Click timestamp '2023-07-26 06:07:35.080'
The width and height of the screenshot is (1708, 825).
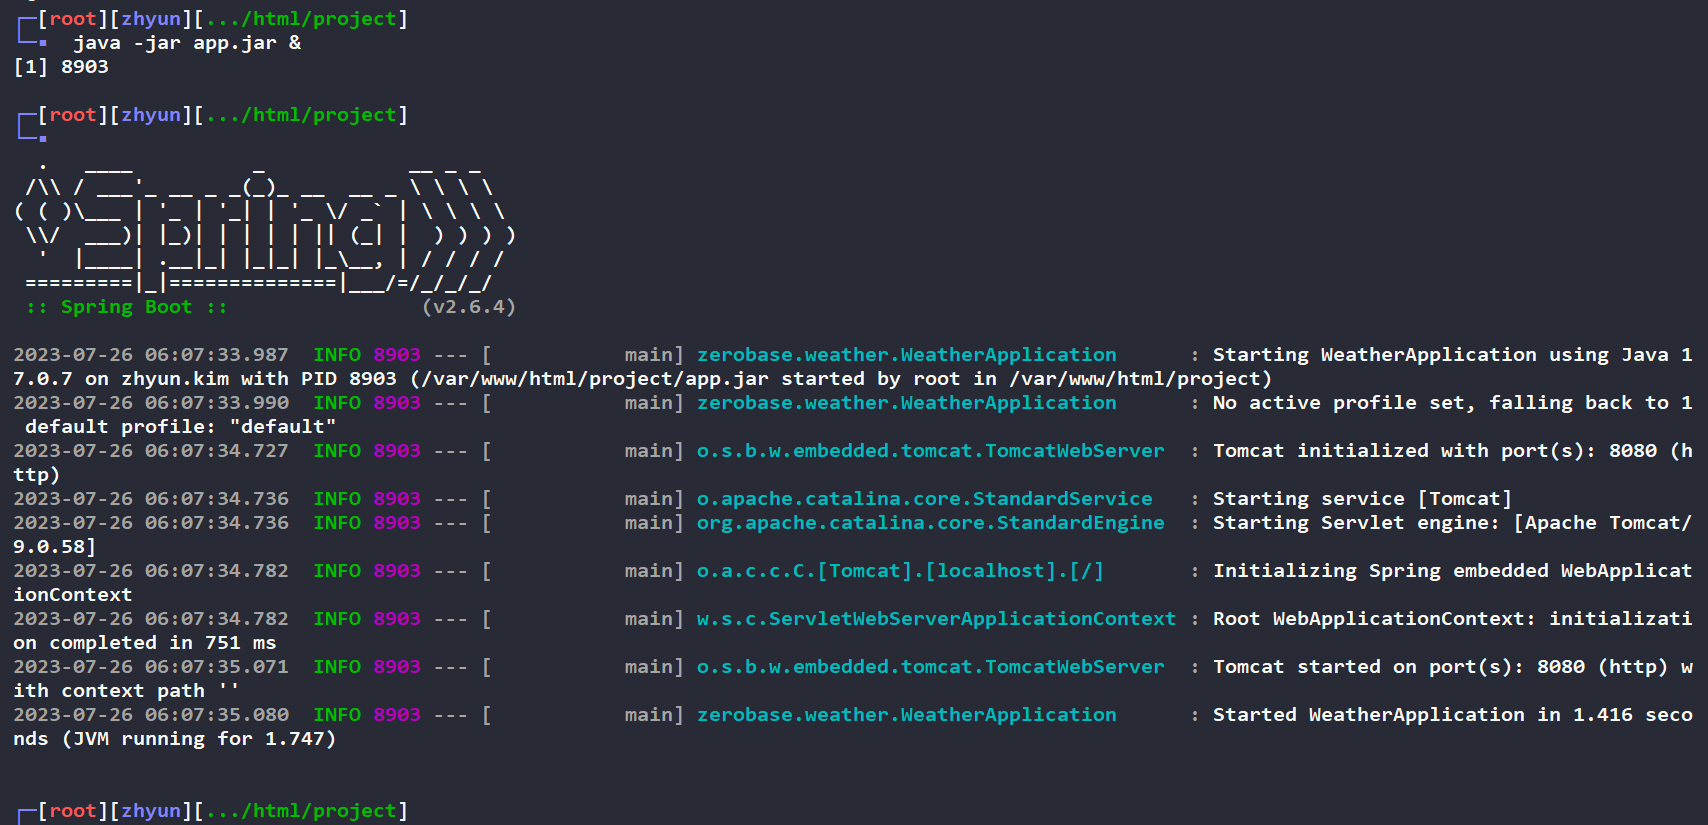pyautogui.click(x=151, y=715)
